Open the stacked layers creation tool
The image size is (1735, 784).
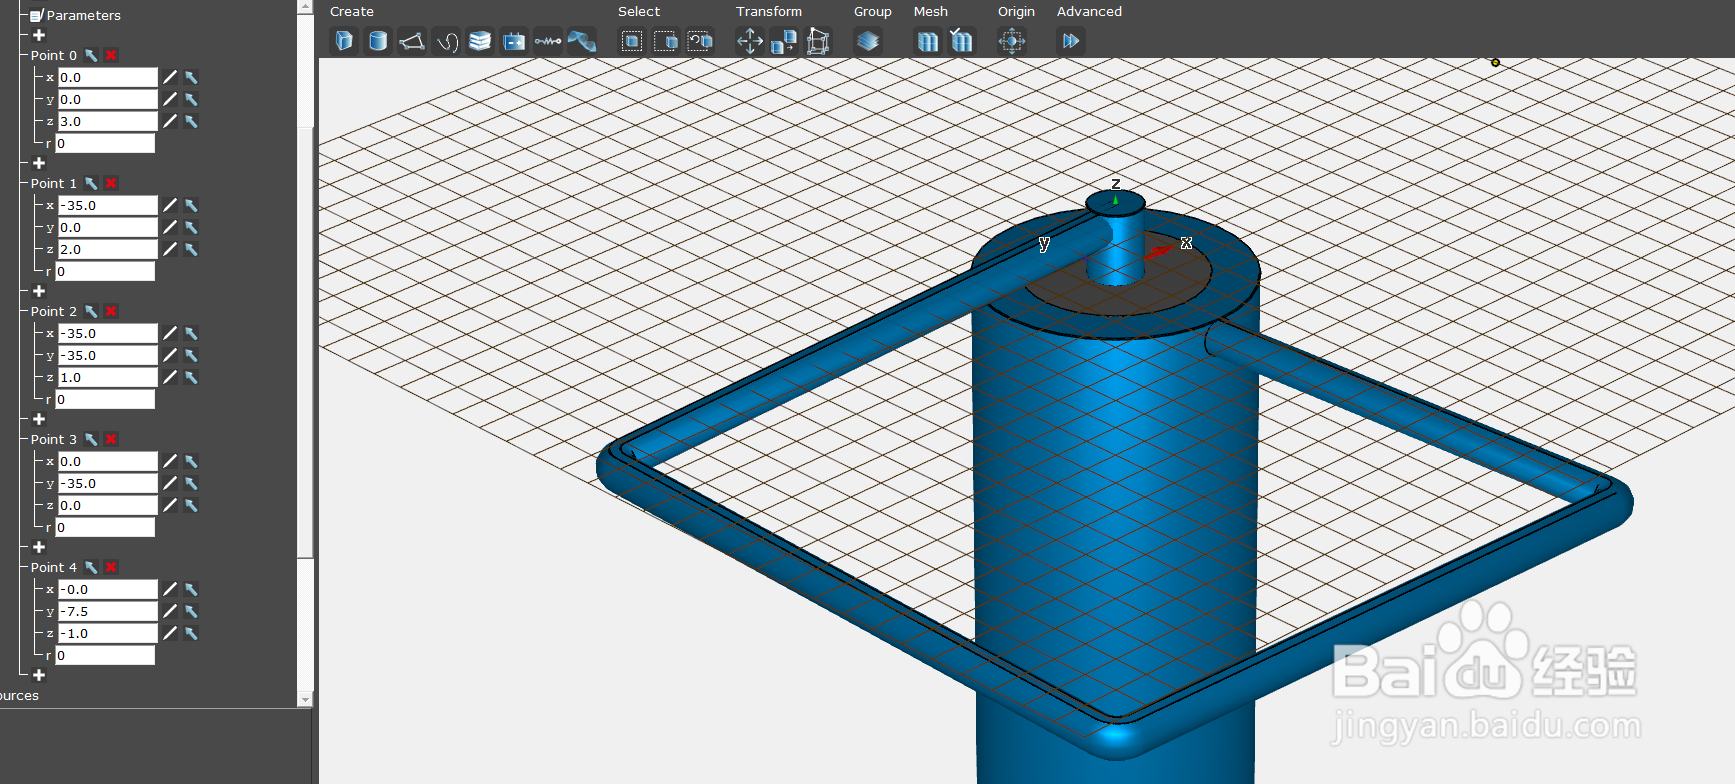[x=480, y=41]
